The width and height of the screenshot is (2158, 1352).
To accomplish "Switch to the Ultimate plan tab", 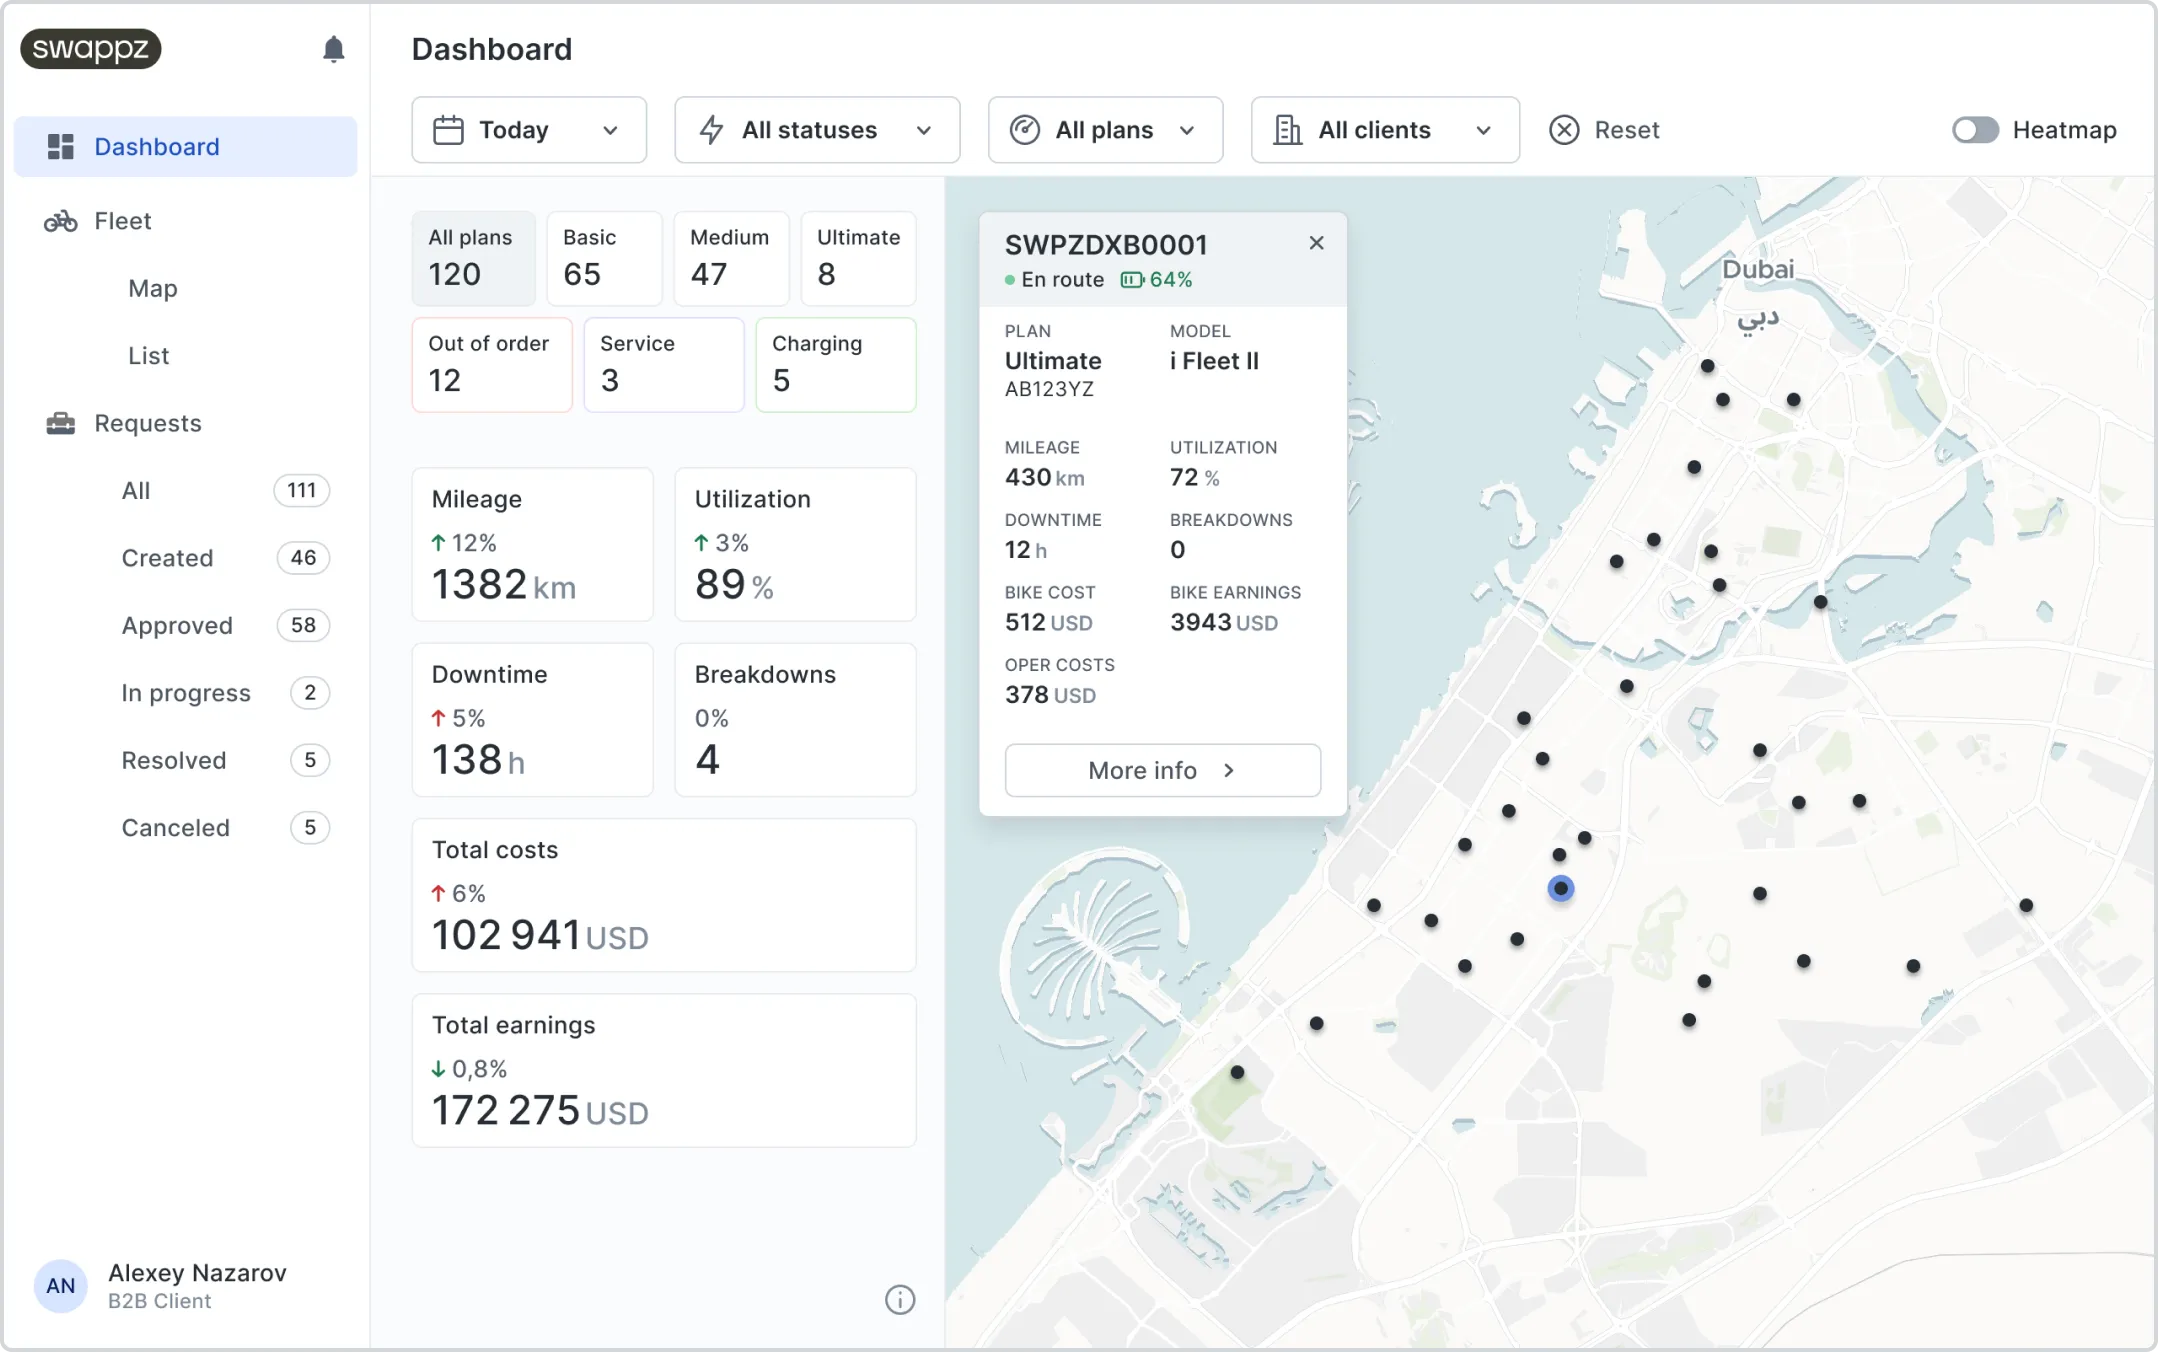I will (858, 257).
